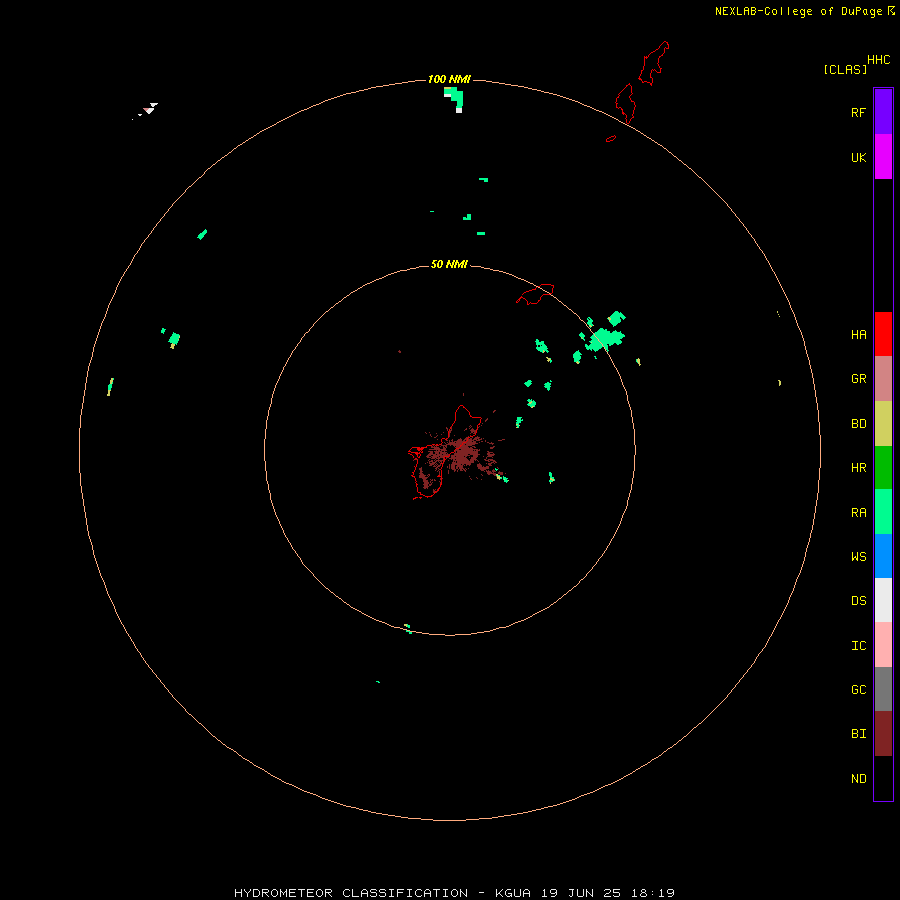This screenshot has width=900, height=900.
Task: Click the GR legend label
Action: pos(858,379)
